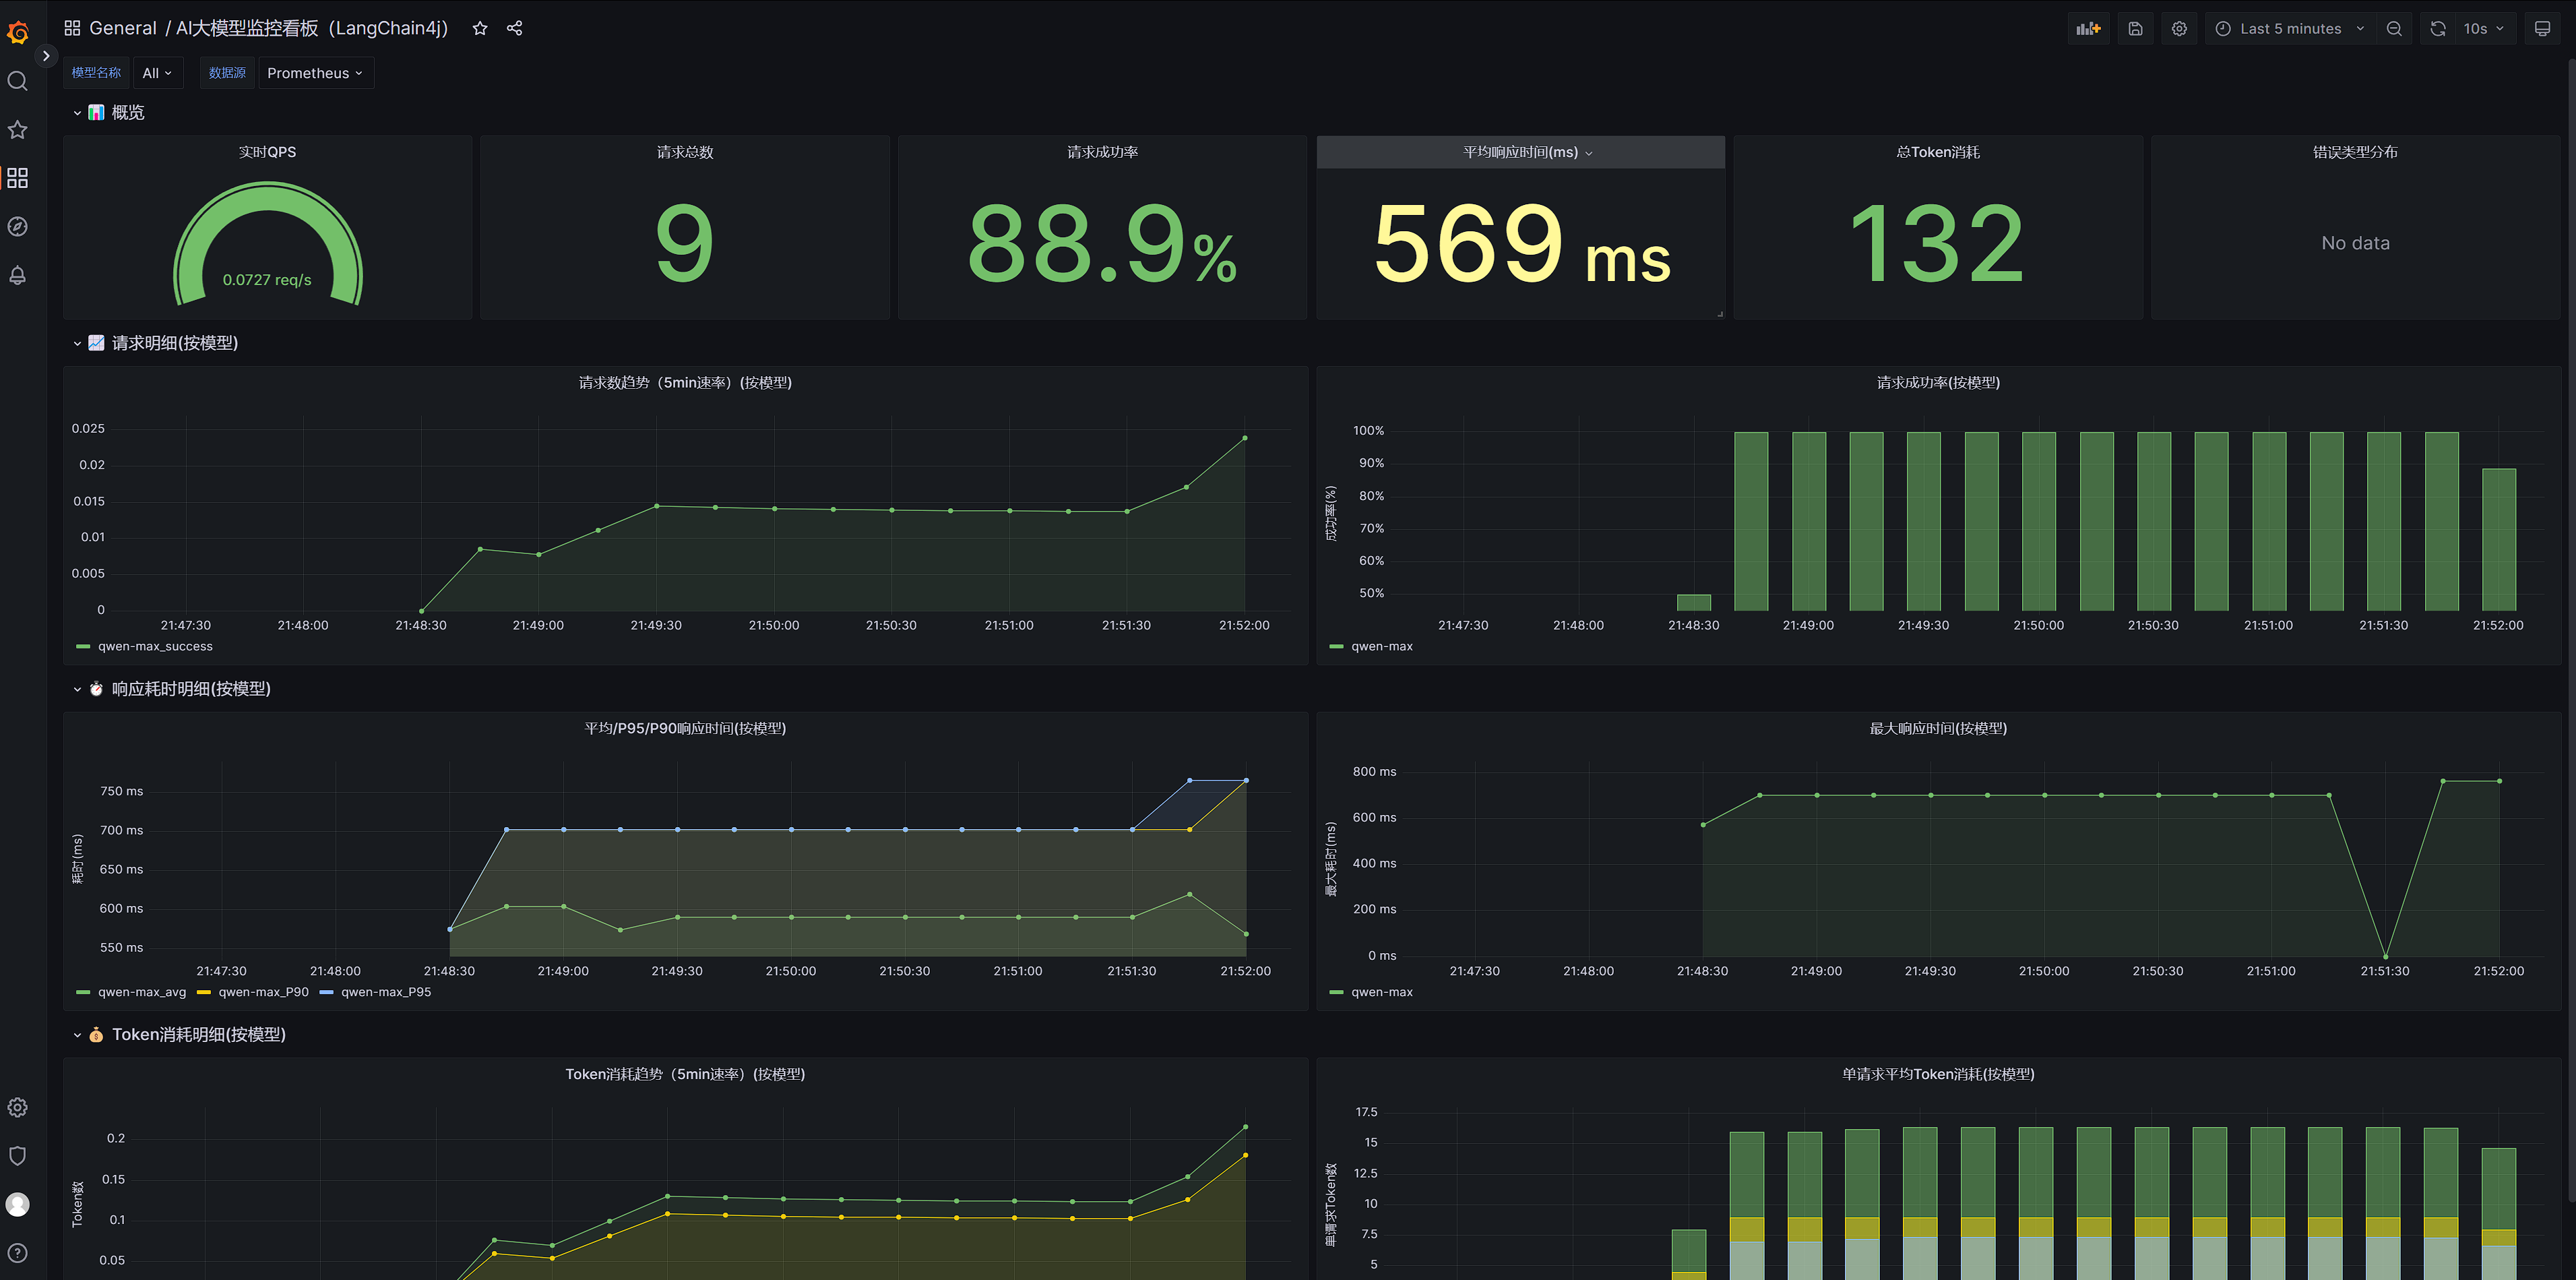The height and width of the screenshot is (1280, 2576).
Task: Cycle view mode monitor icon
Action: coord(2542,29)
